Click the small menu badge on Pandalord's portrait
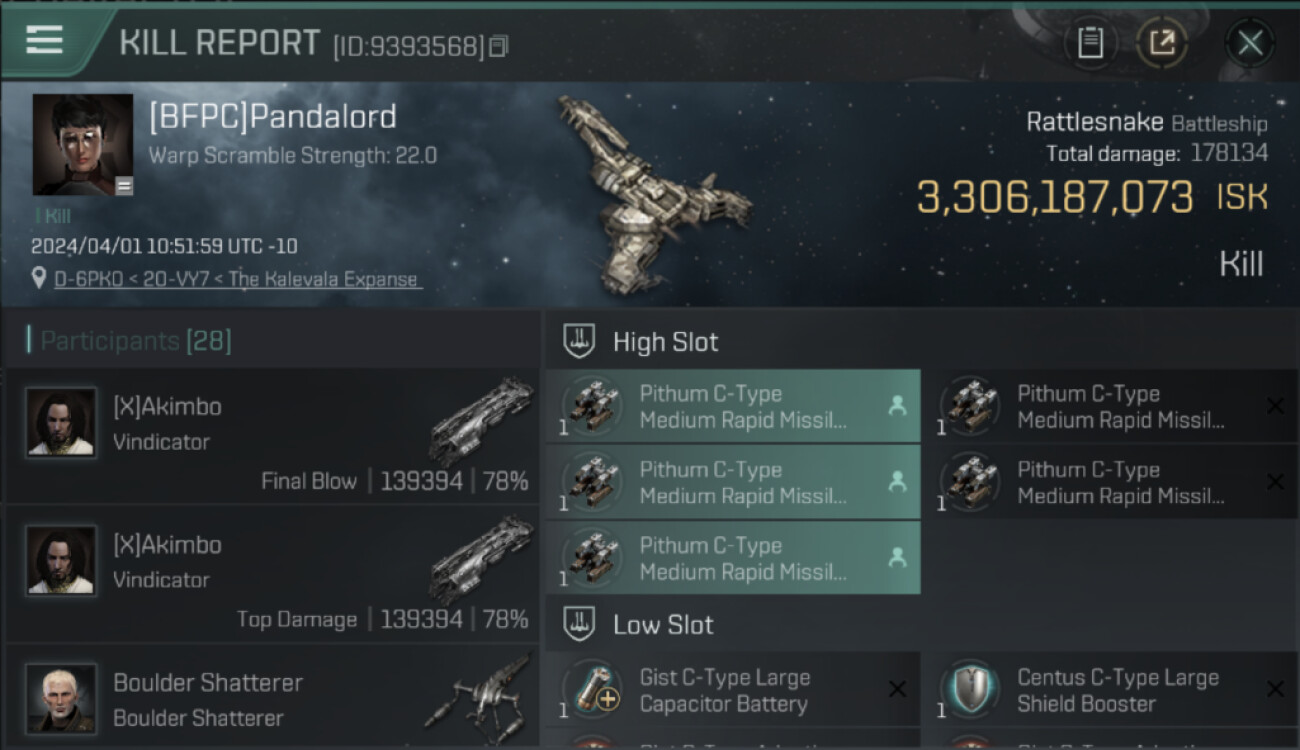This screenshot has width=1300, height=750. [x=123, y=186]
